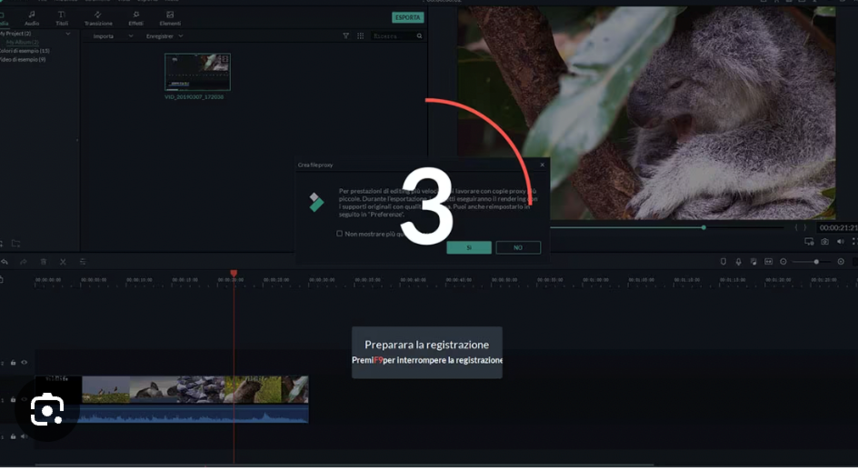Expand the Enregistrer dropdown
This screenshot has height=471, width=858.
pyautogui.click(x=164, y=36)
